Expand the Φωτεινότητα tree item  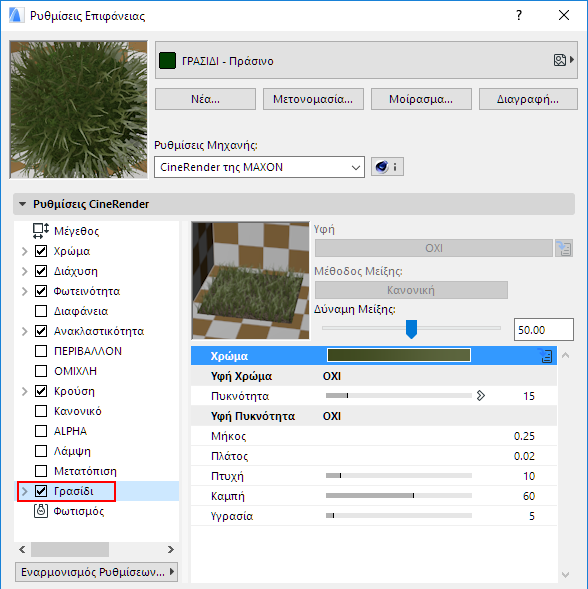click(x=25, y=291)
